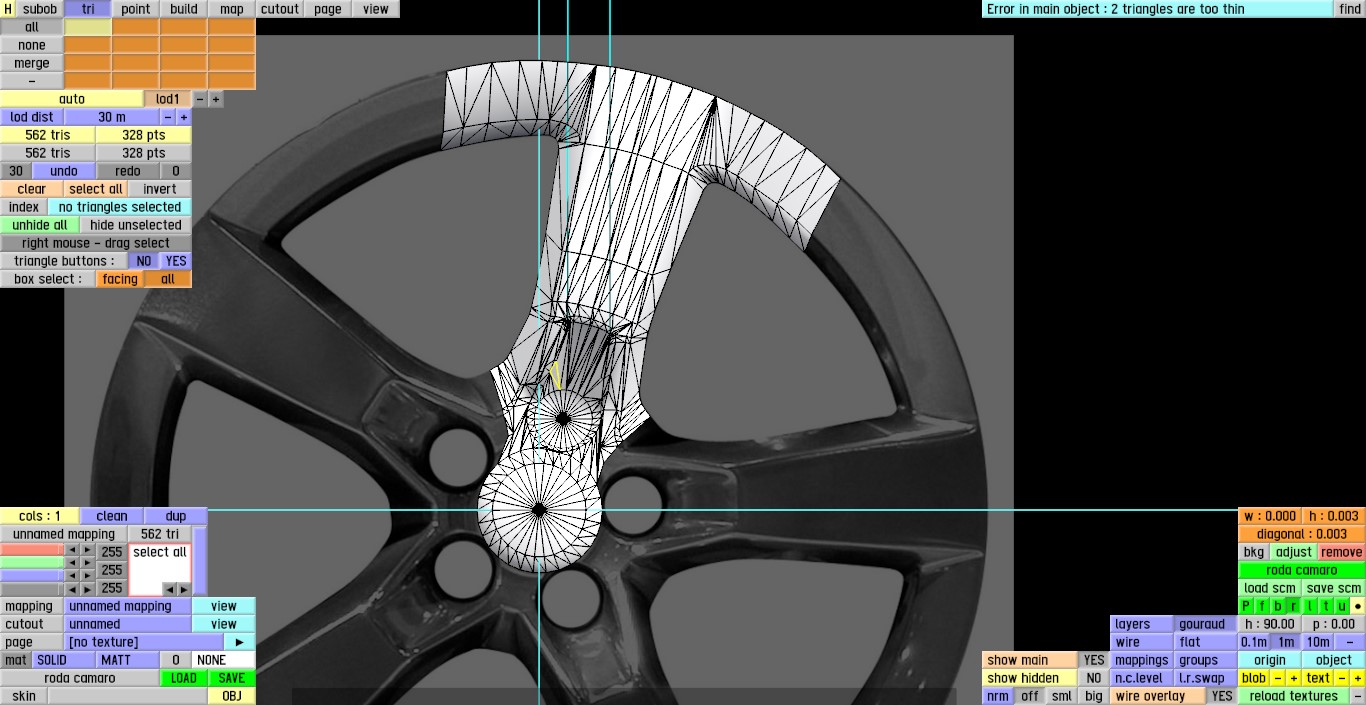Select the l left-side view button
The width and height of the screenshot is (1366, 705).
click(1310, 606)
